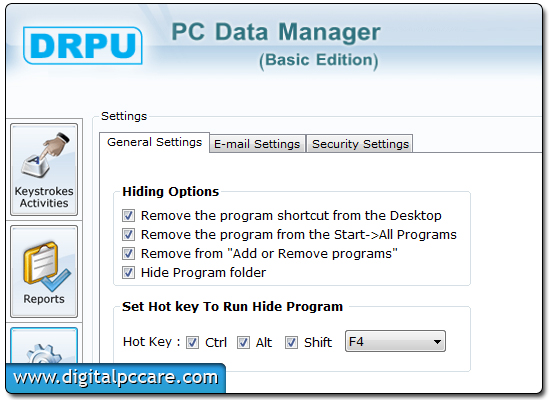Uncheck Remove the program shortcut from Desktop
The width and height of the screenshot is (550, 400).
point(128,215)
